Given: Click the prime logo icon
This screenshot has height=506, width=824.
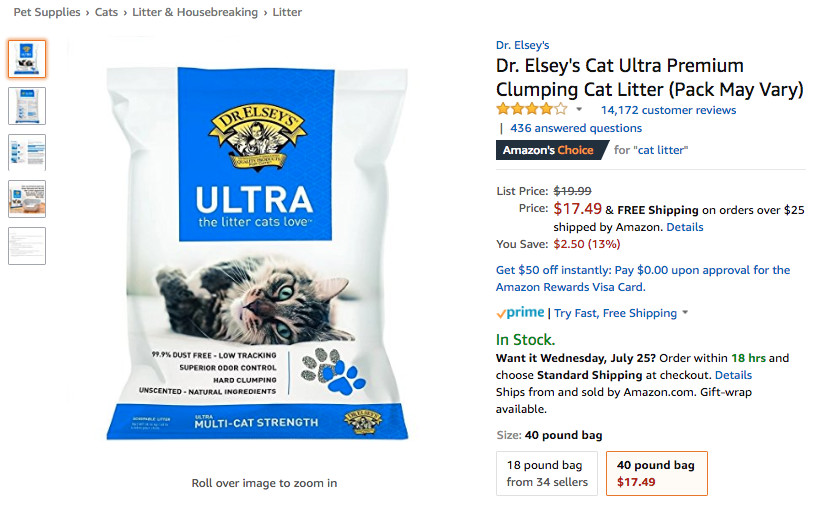Looking at the screenshot, I should point(520,313).
